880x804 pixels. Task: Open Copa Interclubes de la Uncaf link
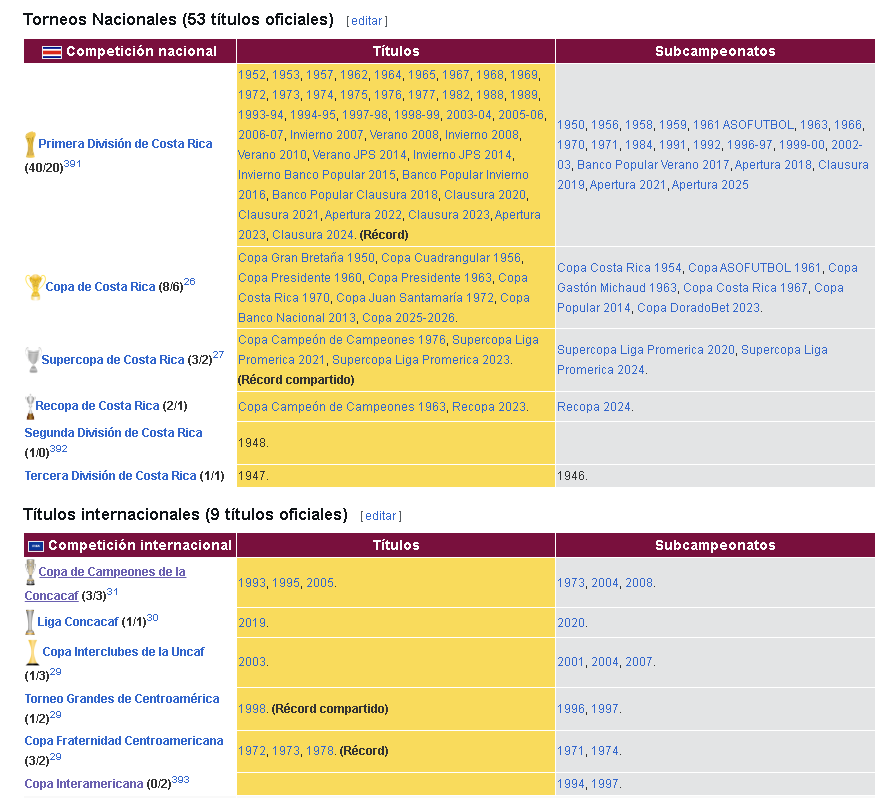(x=123, y=651)
